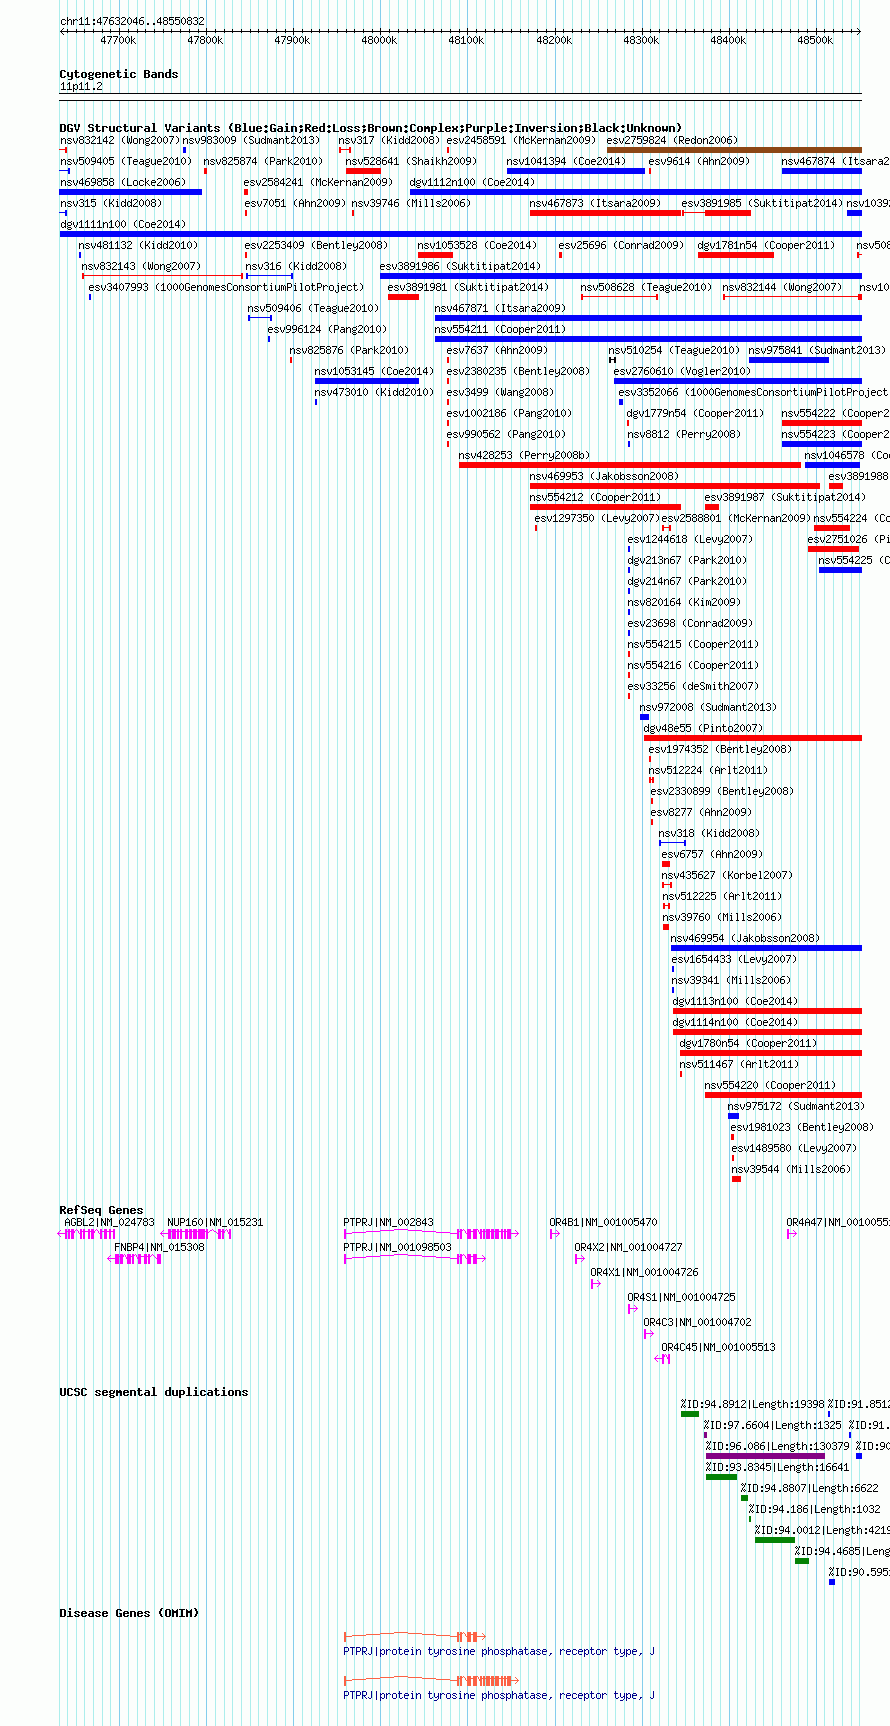Viewport: 890px width, 1726px height.
Task: Click variant label nsv39544 (Mills2006)
Action: coord(791,1170)
